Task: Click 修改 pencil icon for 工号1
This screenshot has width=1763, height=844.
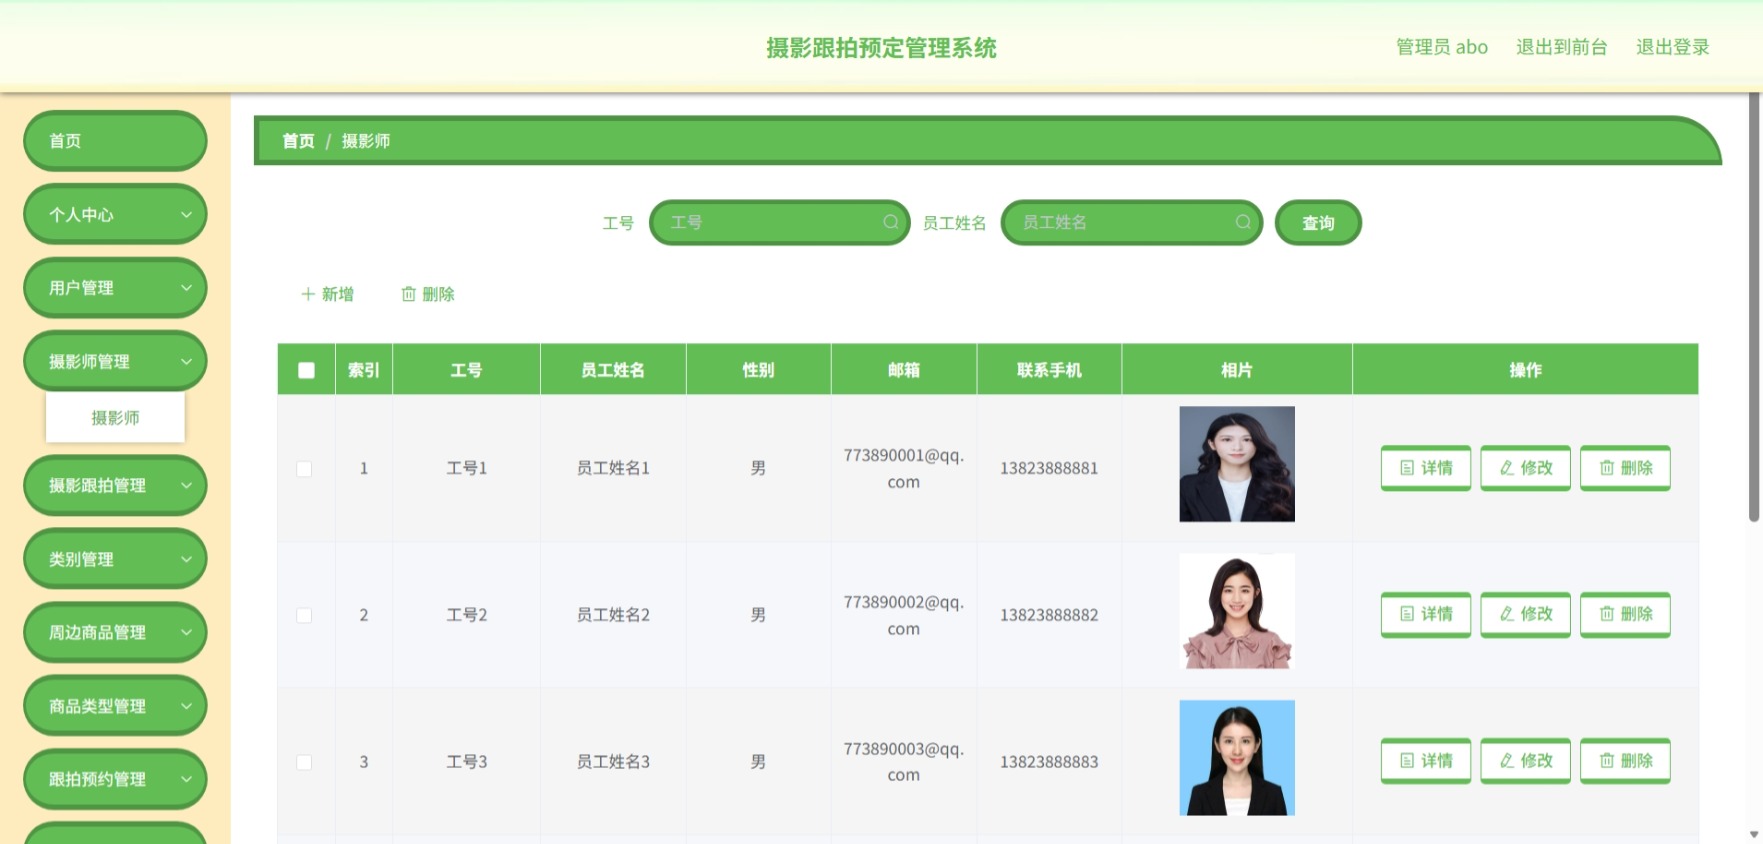Action: click(1506, 468)
